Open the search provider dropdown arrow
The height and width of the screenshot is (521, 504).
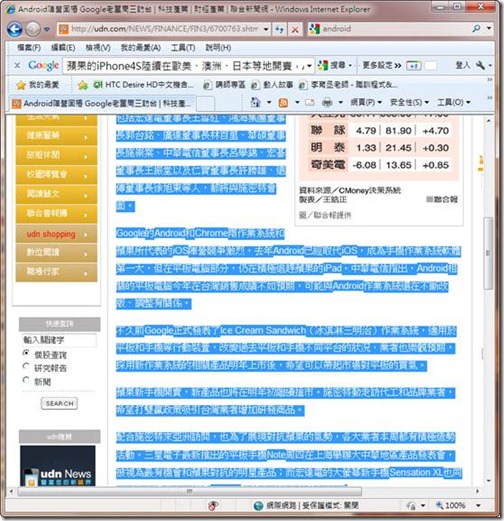click(x=489, y=28)
